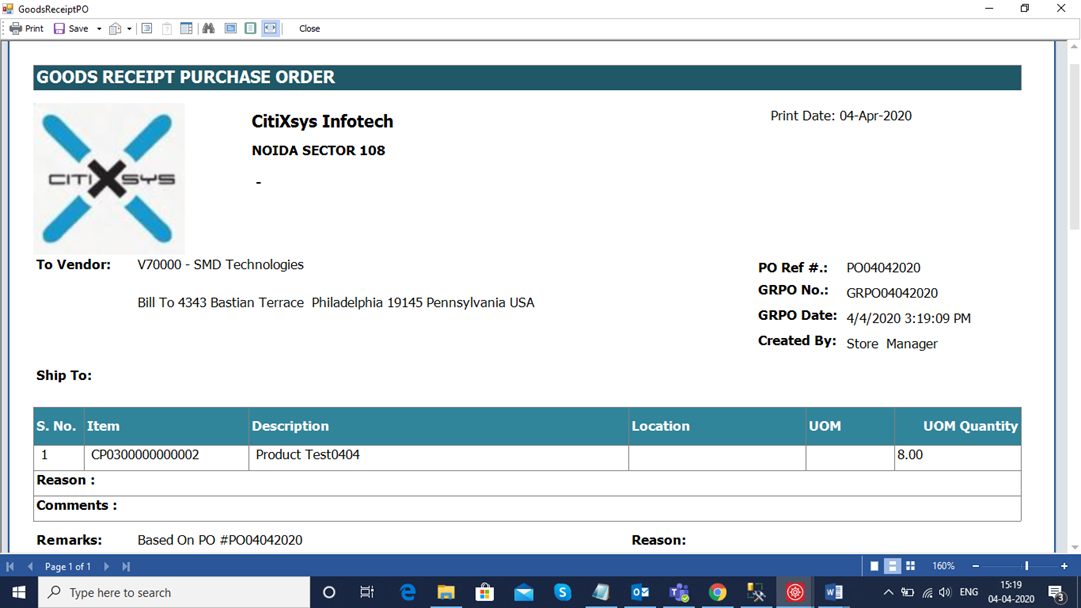
Task: Select the whole page fit icon
Action: click(x=250, y=28)
